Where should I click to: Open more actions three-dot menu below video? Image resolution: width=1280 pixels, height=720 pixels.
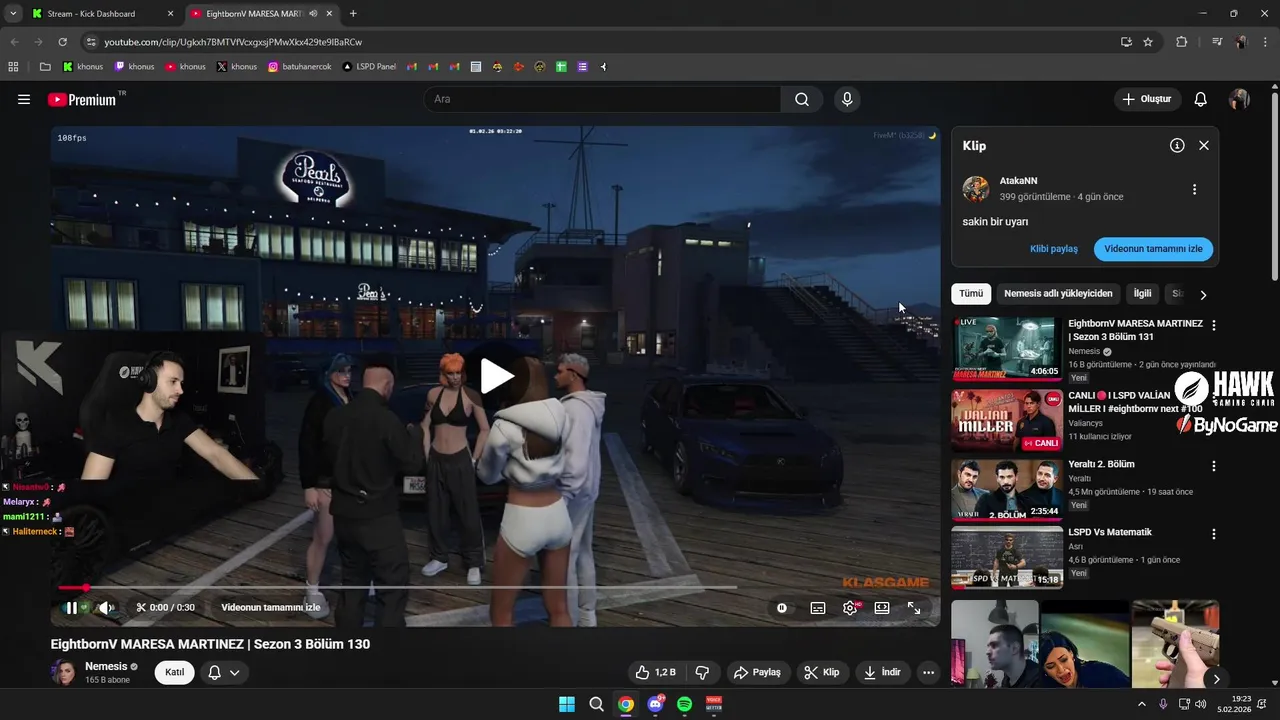tap(929, 672)
